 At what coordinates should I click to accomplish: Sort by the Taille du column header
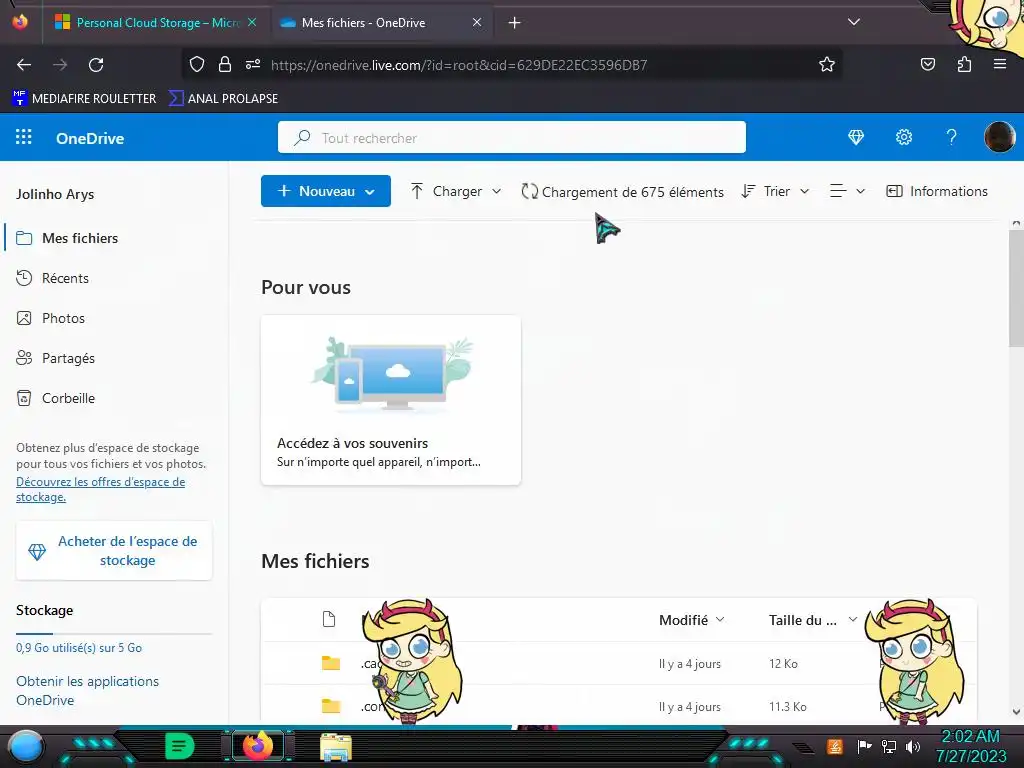coord(813,620)
